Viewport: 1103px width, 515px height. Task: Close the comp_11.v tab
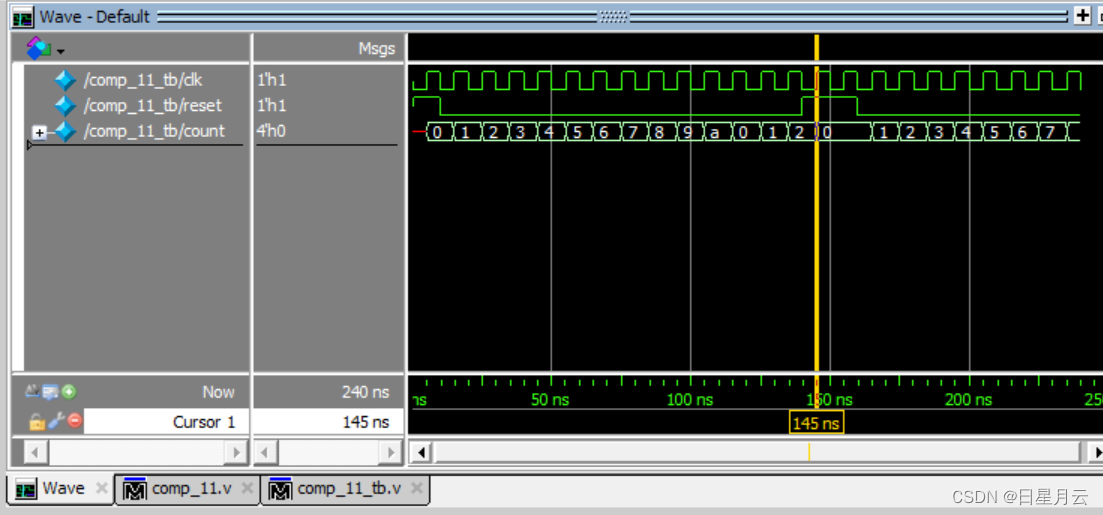click(246, 488)
